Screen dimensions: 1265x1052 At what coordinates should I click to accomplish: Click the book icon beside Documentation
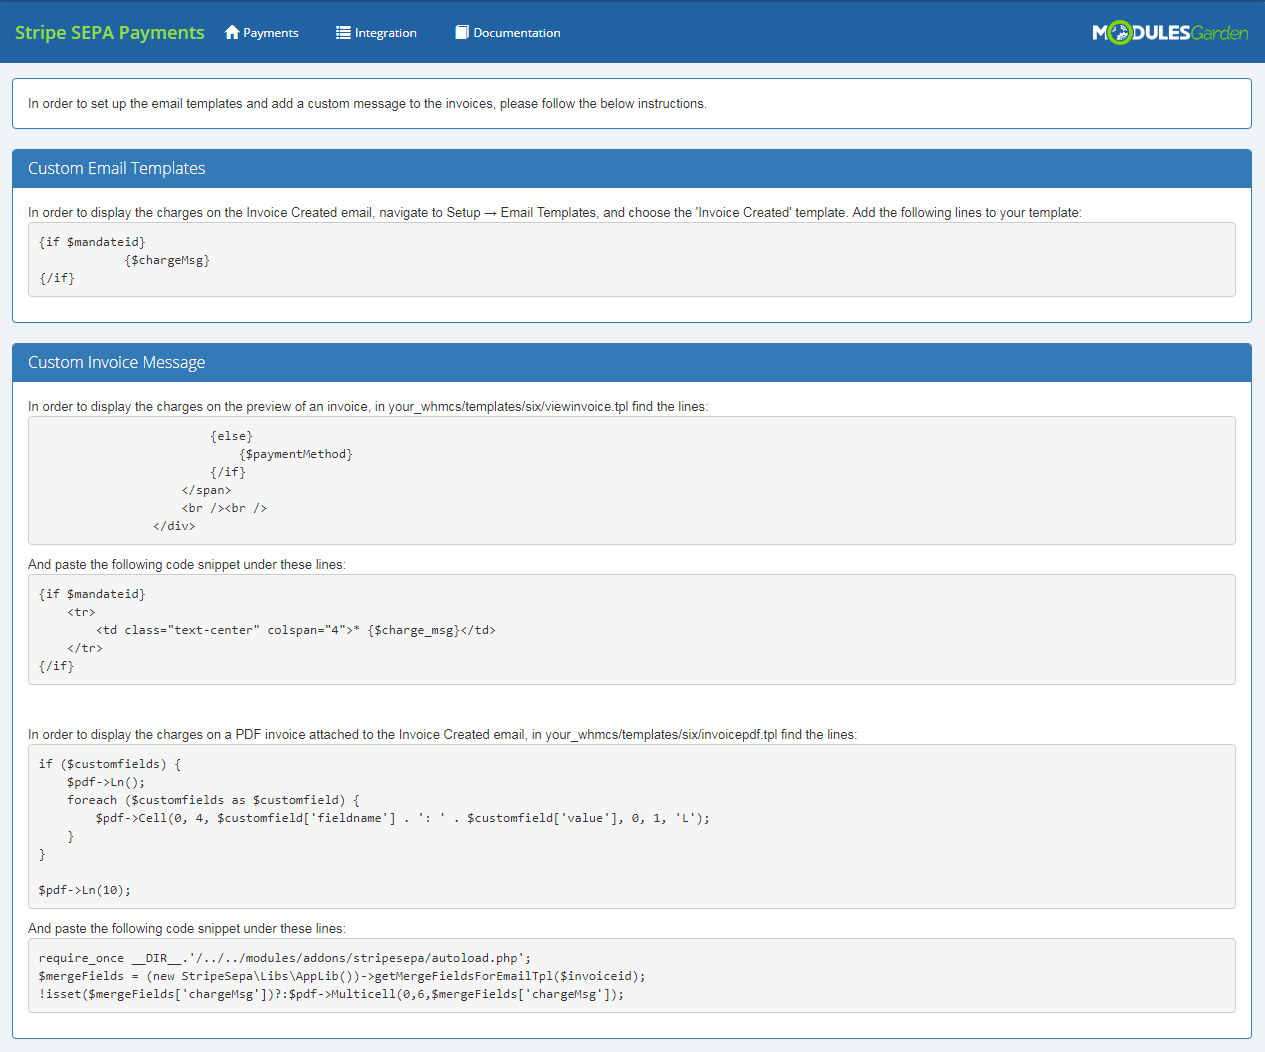(x=462, y=32)
